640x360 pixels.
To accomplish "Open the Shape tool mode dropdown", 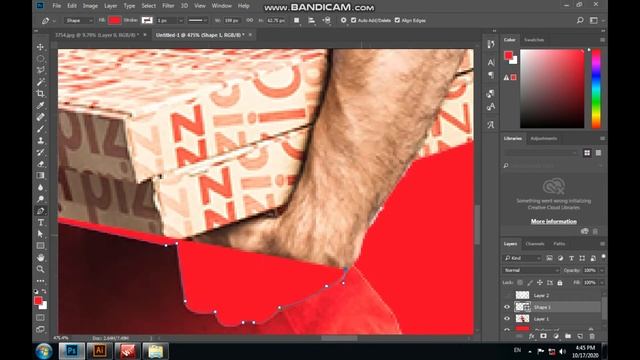I will click(78, 20).
